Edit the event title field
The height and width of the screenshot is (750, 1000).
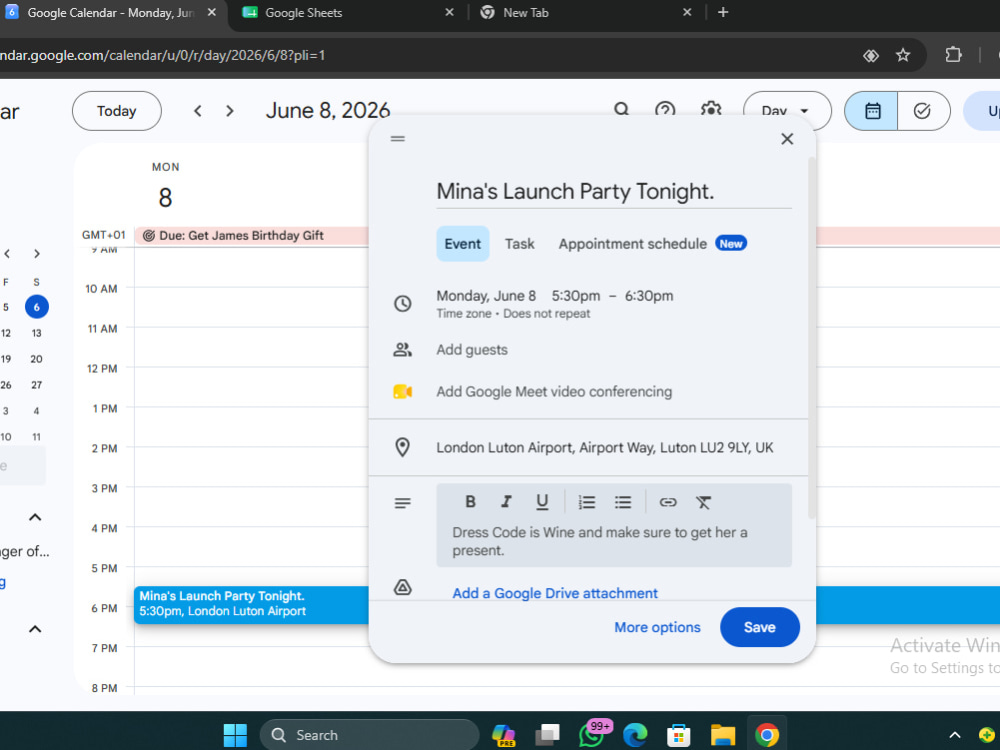pos(614,191)
